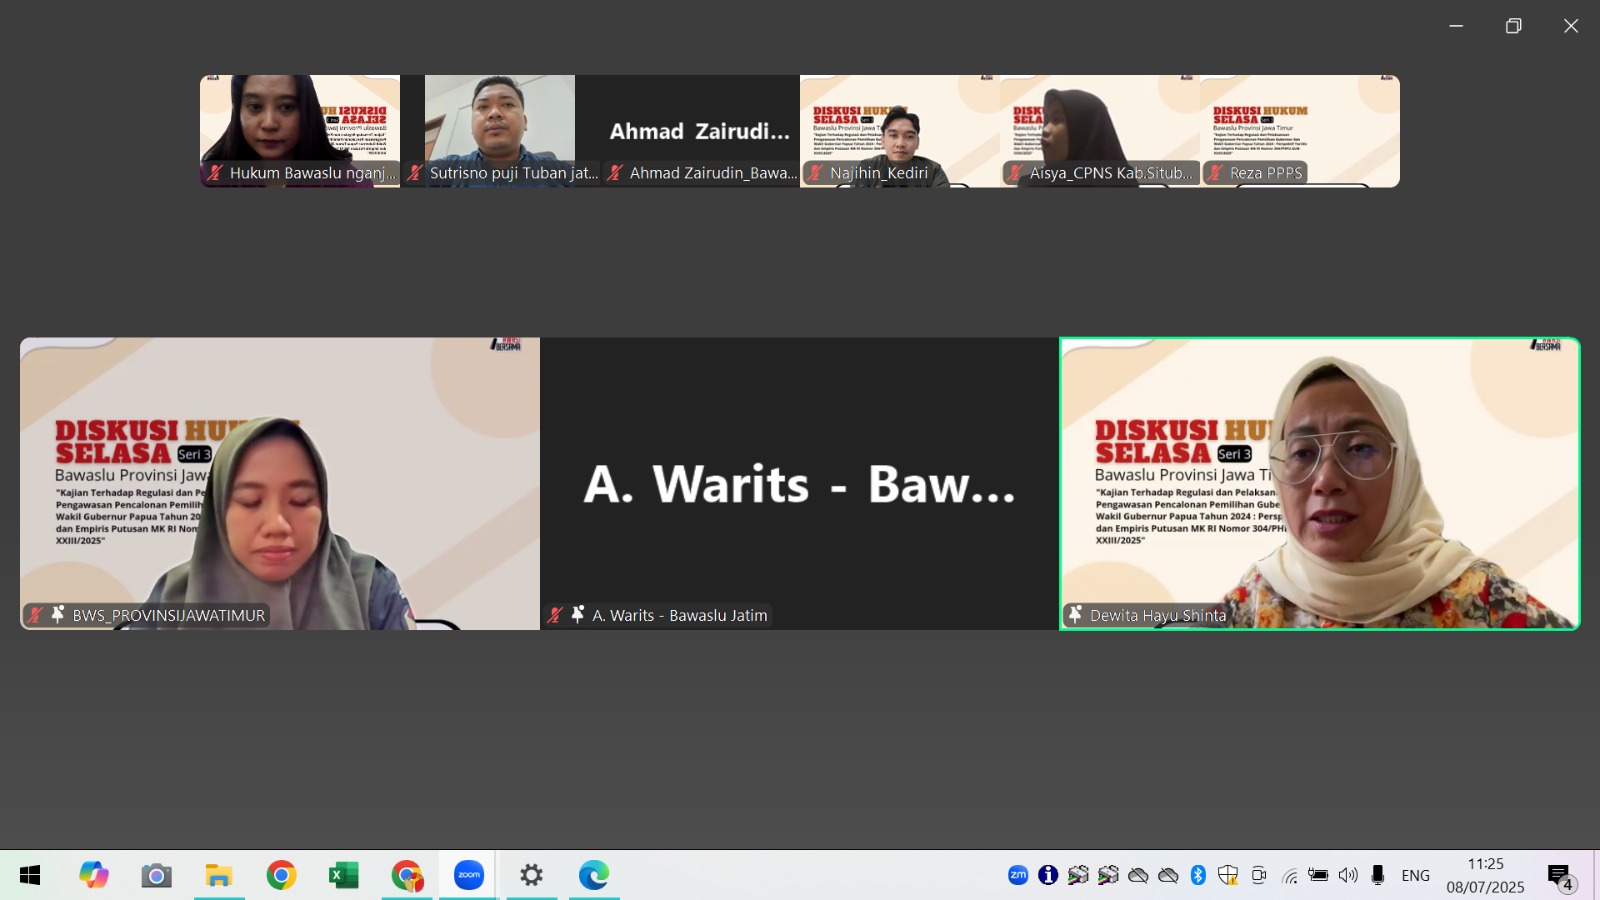The width and height of the screenshot is (1600, 900).
Task: Open File Explorer from the taskbar
Action: click(219, 875)
